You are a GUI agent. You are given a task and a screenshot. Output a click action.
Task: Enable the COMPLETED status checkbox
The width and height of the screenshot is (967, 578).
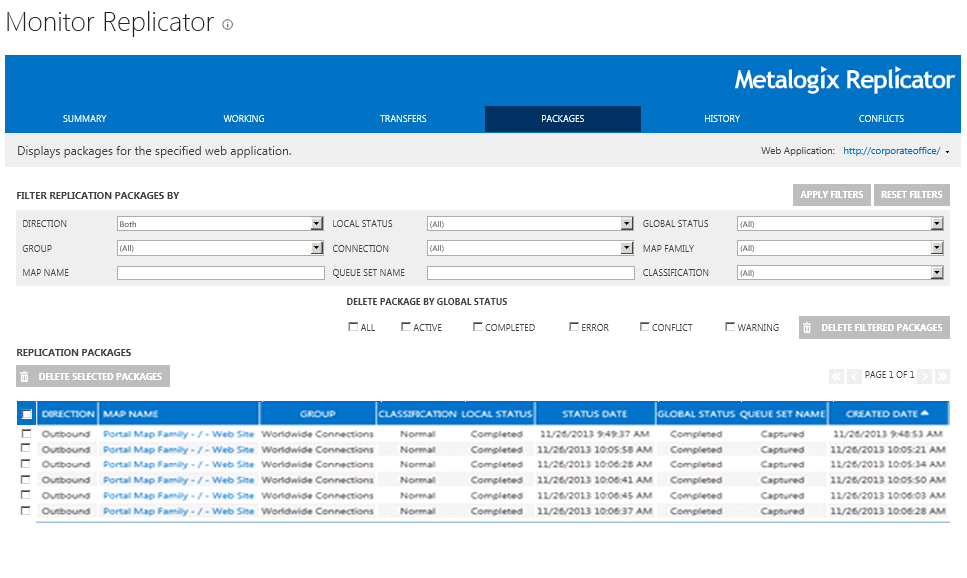point(478,327)
